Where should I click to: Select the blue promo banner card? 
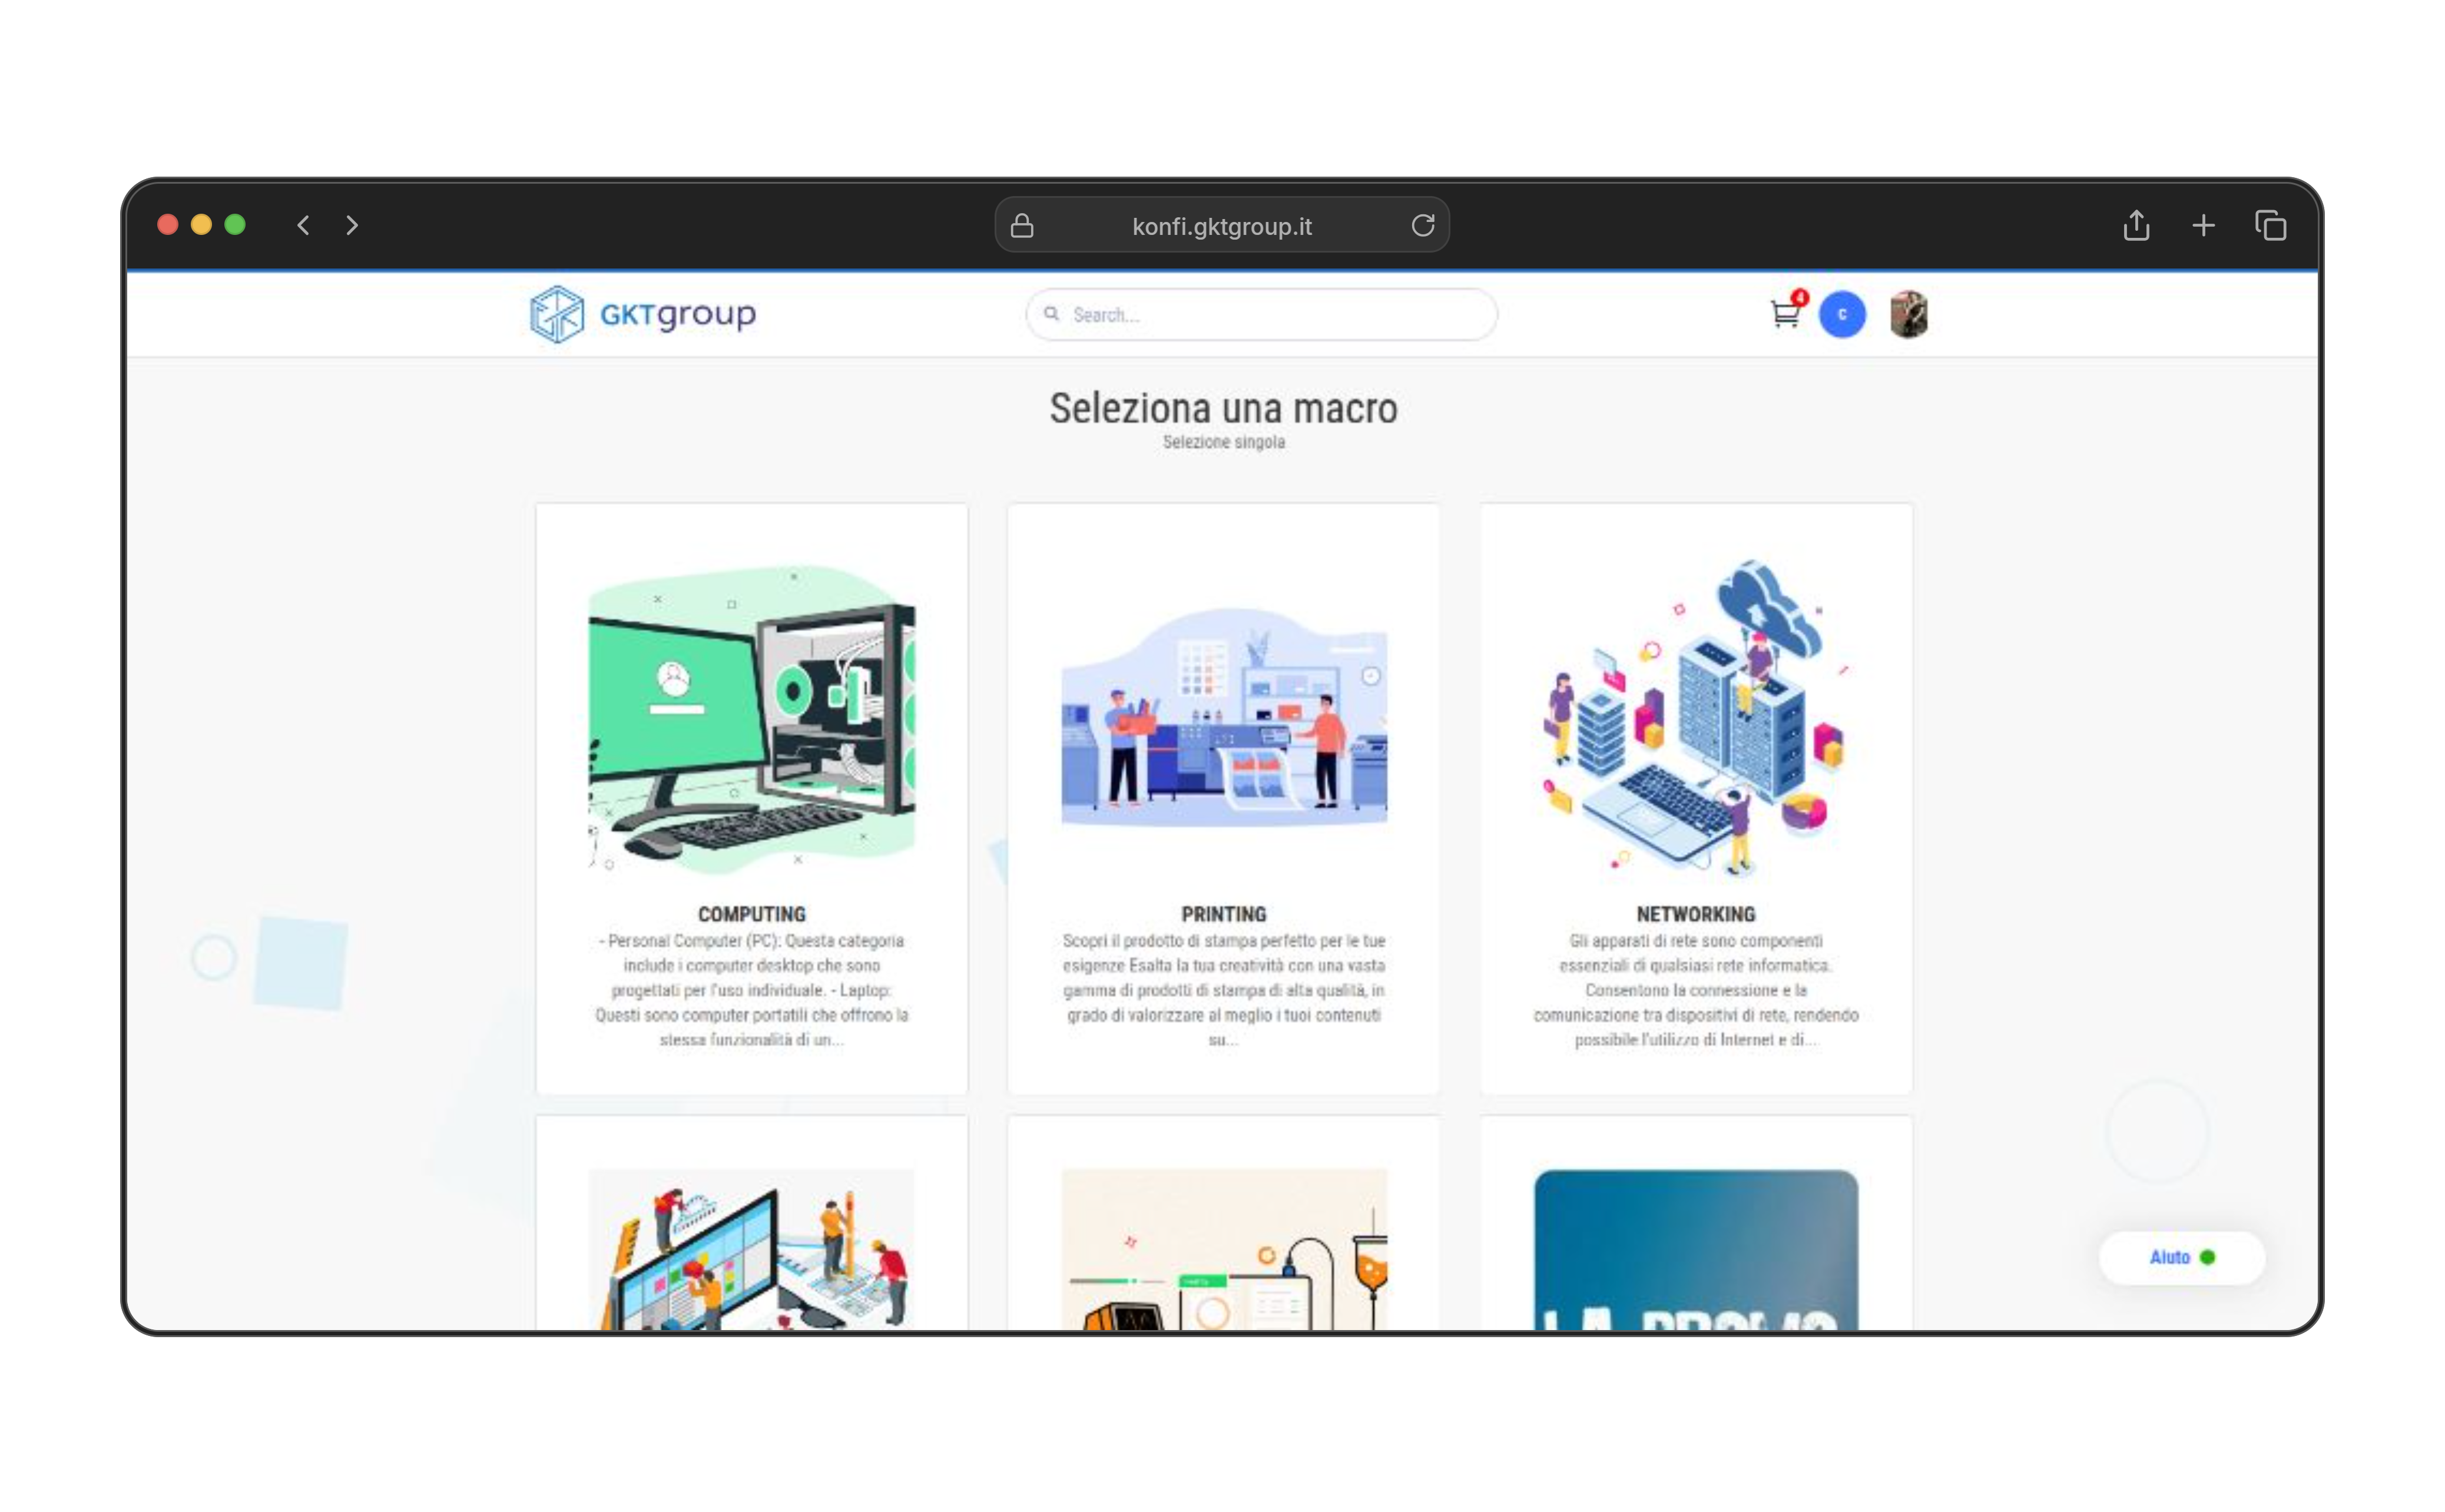tap(1696, 1249)
